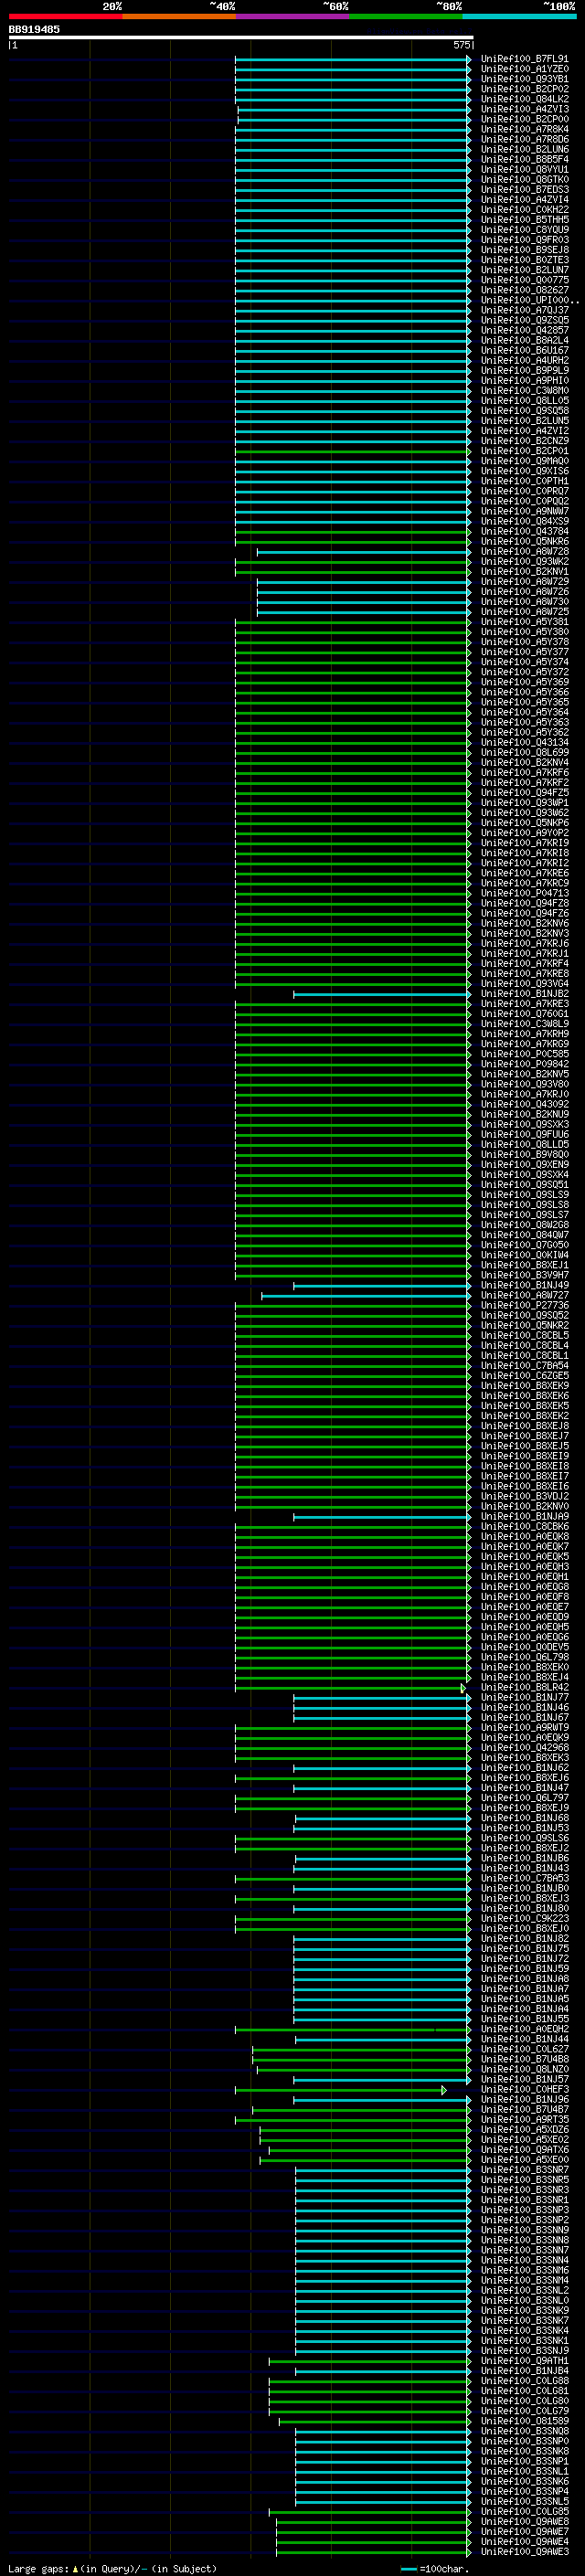The height and width of the screenshot is (2576, 585).
Task: Click the green ~80% identity legend segment
Action: click(405, 16)
